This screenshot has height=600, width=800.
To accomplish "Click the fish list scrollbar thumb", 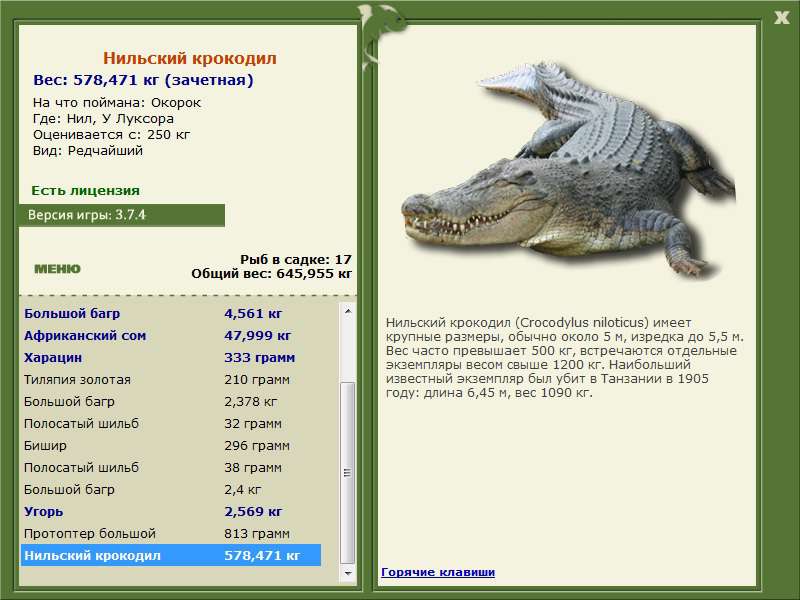I will tap(347, 473).
